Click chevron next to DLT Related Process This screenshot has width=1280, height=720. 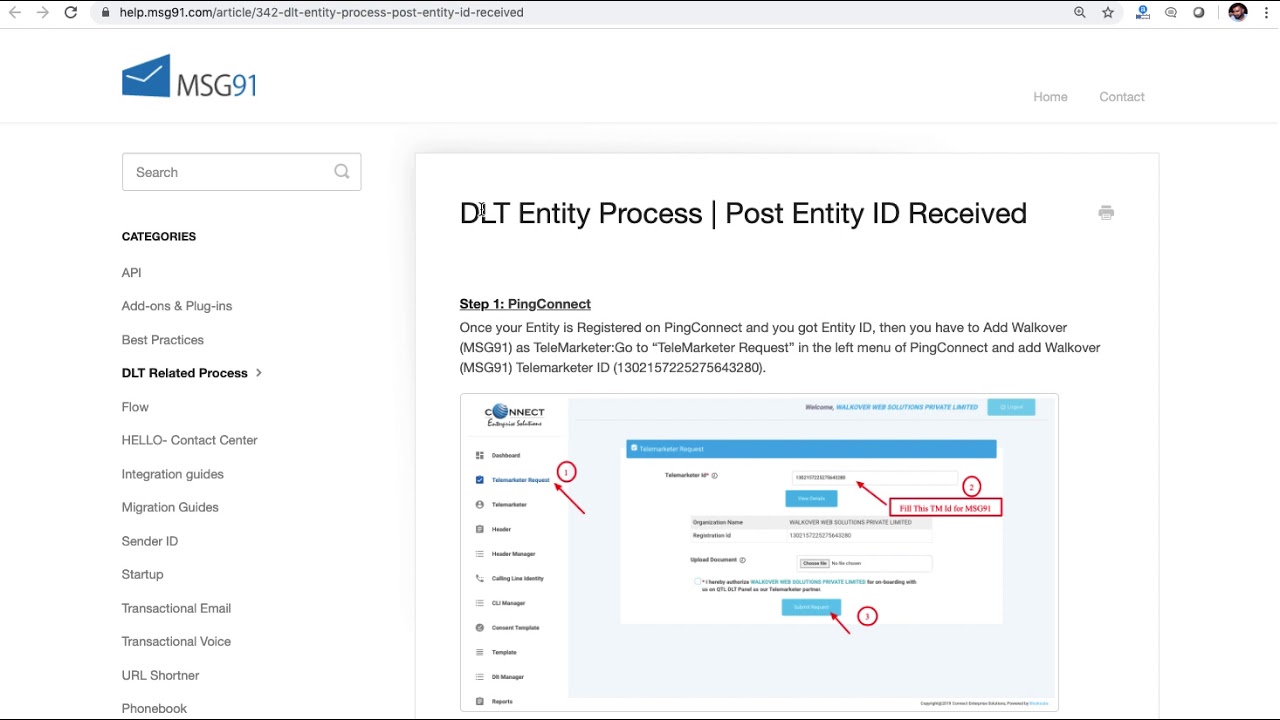click(259, 373)
